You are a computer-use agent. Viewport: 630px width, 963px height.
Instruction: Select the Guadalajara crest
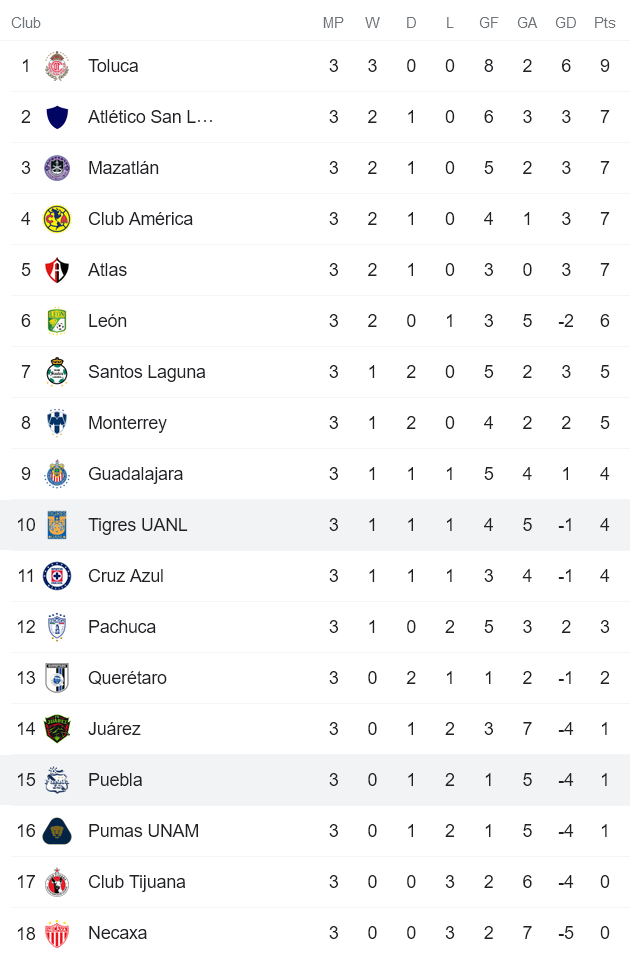57,474
